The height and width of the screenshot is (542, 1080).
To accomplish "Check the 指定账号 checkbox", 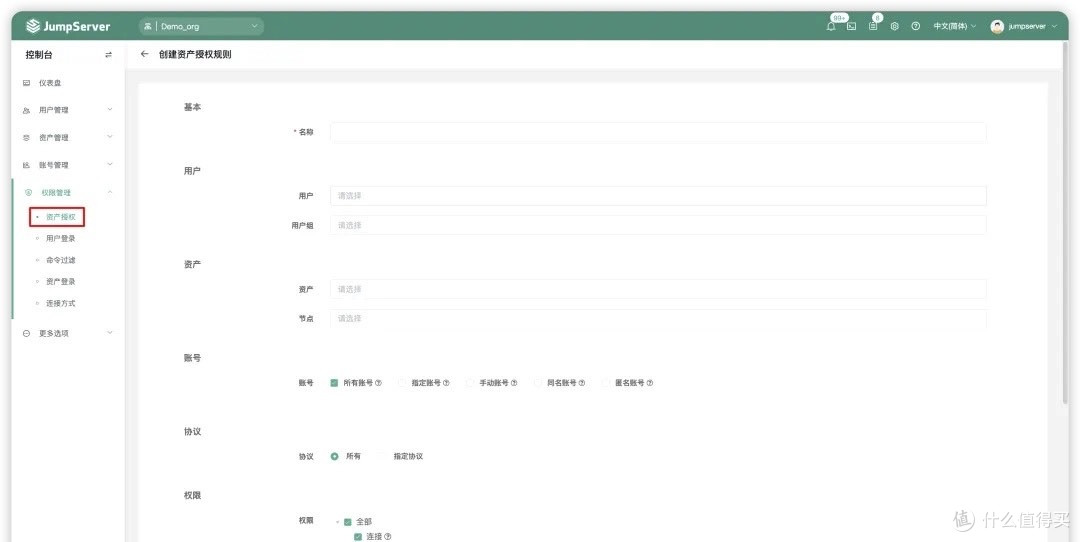I will click(x=402, y=383).
